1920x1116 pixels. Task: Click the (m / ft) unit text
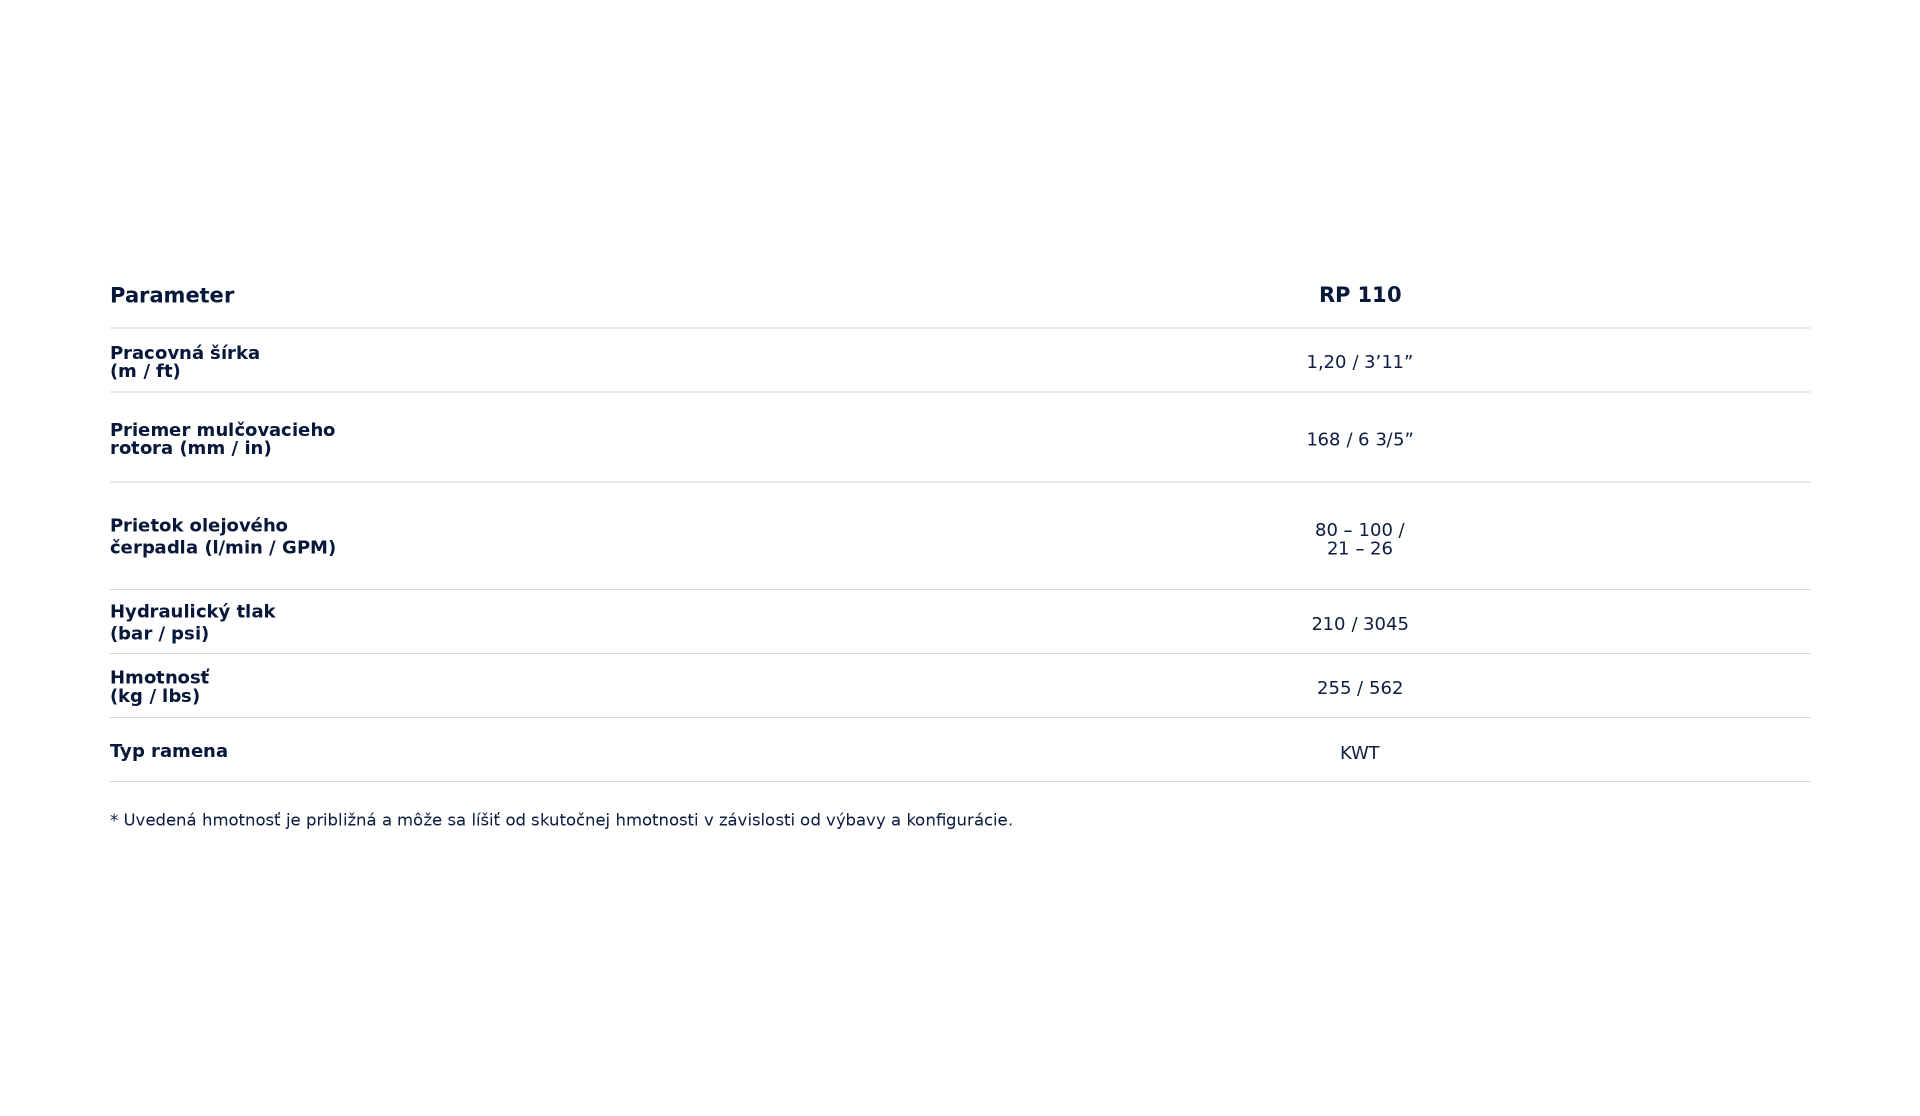pyautogui.click(x=145, y=371)
